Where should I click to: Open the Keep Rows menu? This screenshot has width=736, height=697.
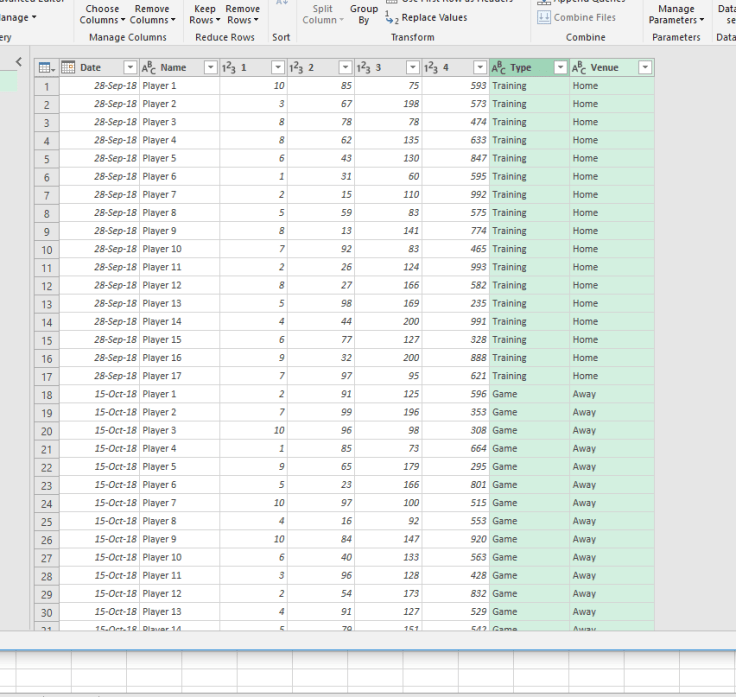click(204, 14)
